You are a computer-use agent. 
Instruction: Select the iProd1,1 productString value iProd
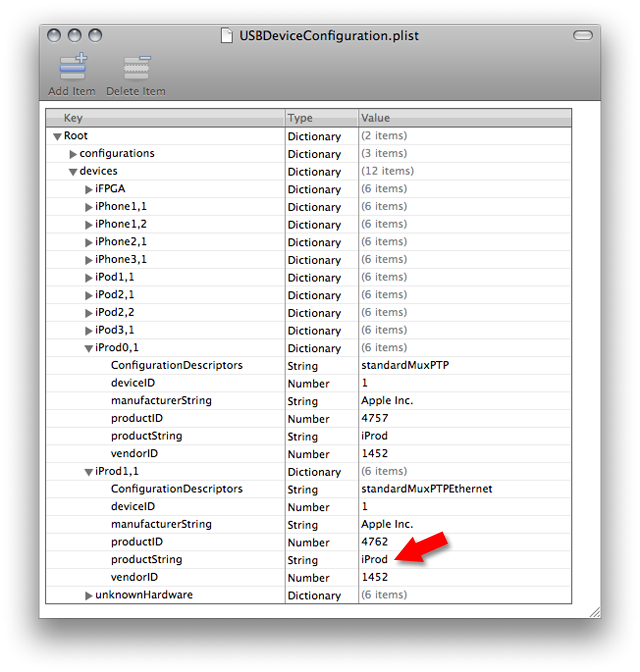click(x=374, y=560)
